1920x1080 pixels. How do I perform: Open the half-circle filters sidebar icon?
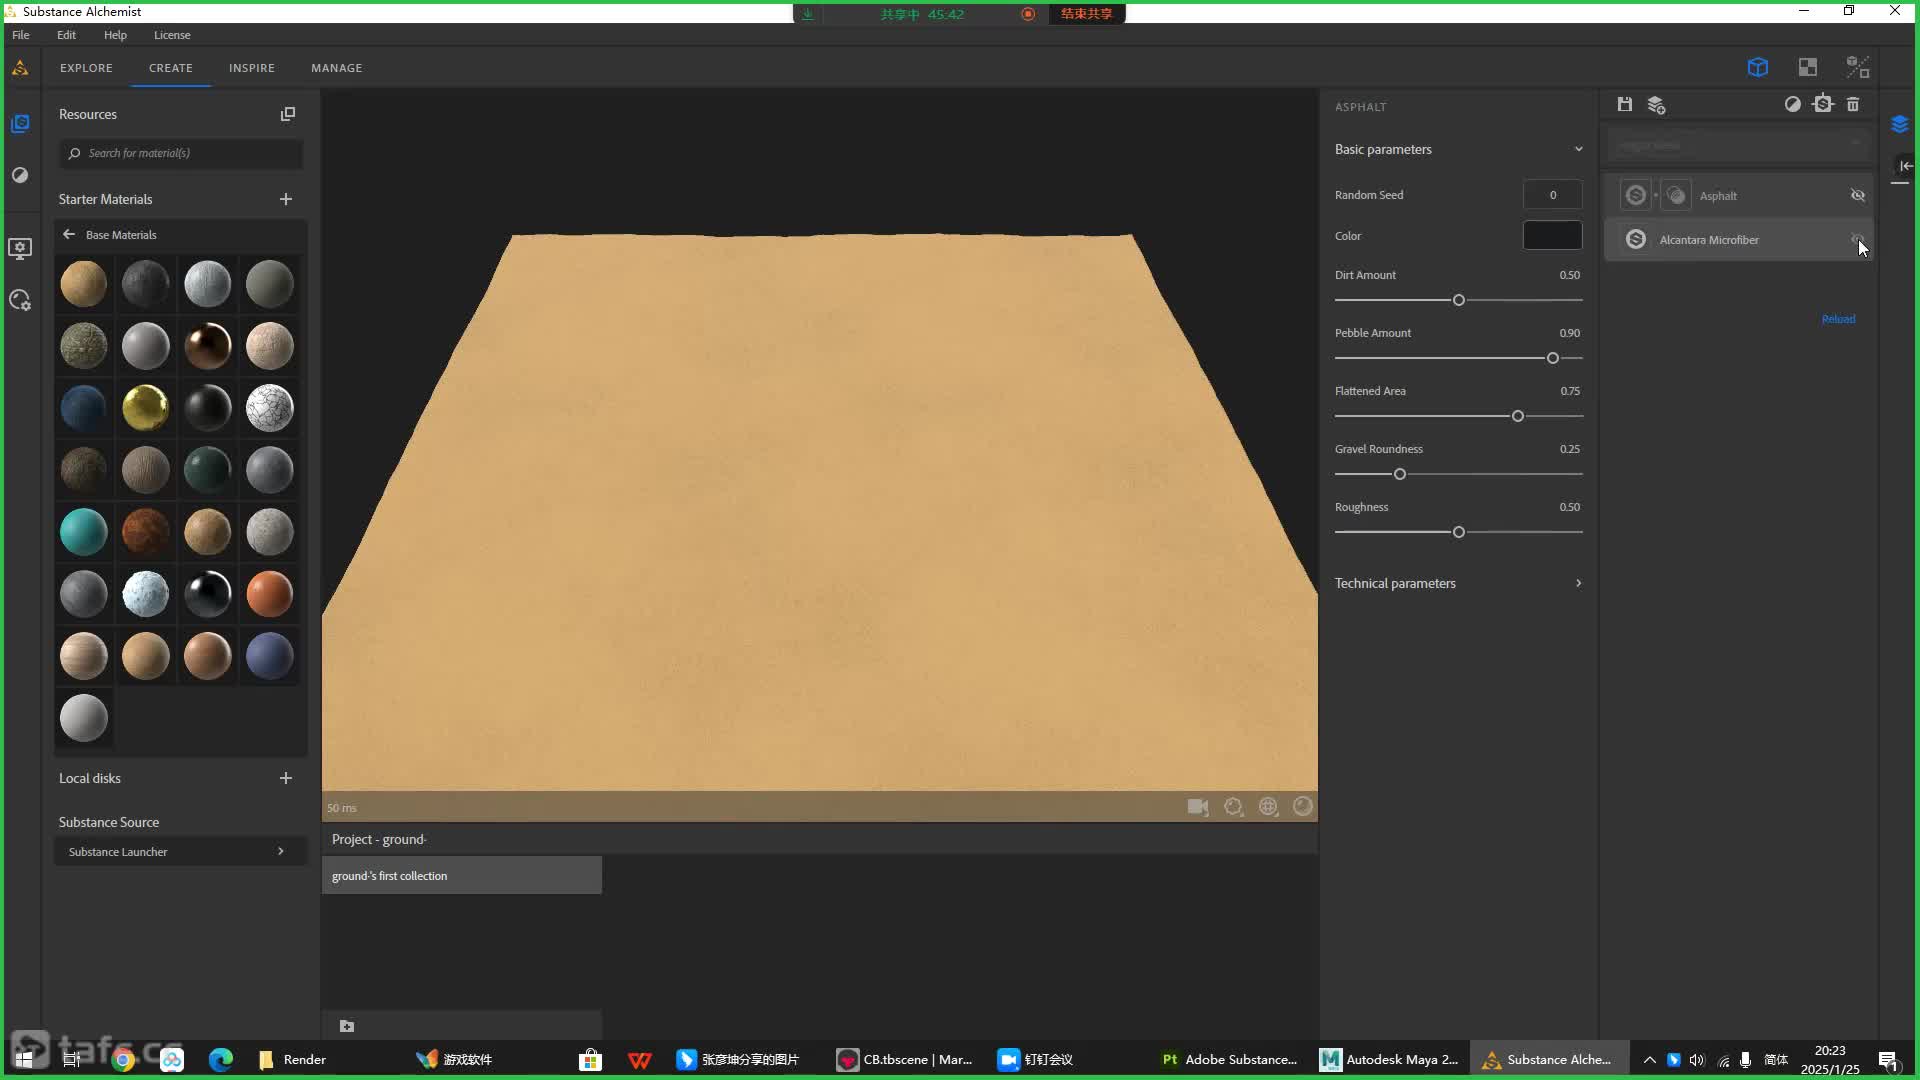point(20,175)
